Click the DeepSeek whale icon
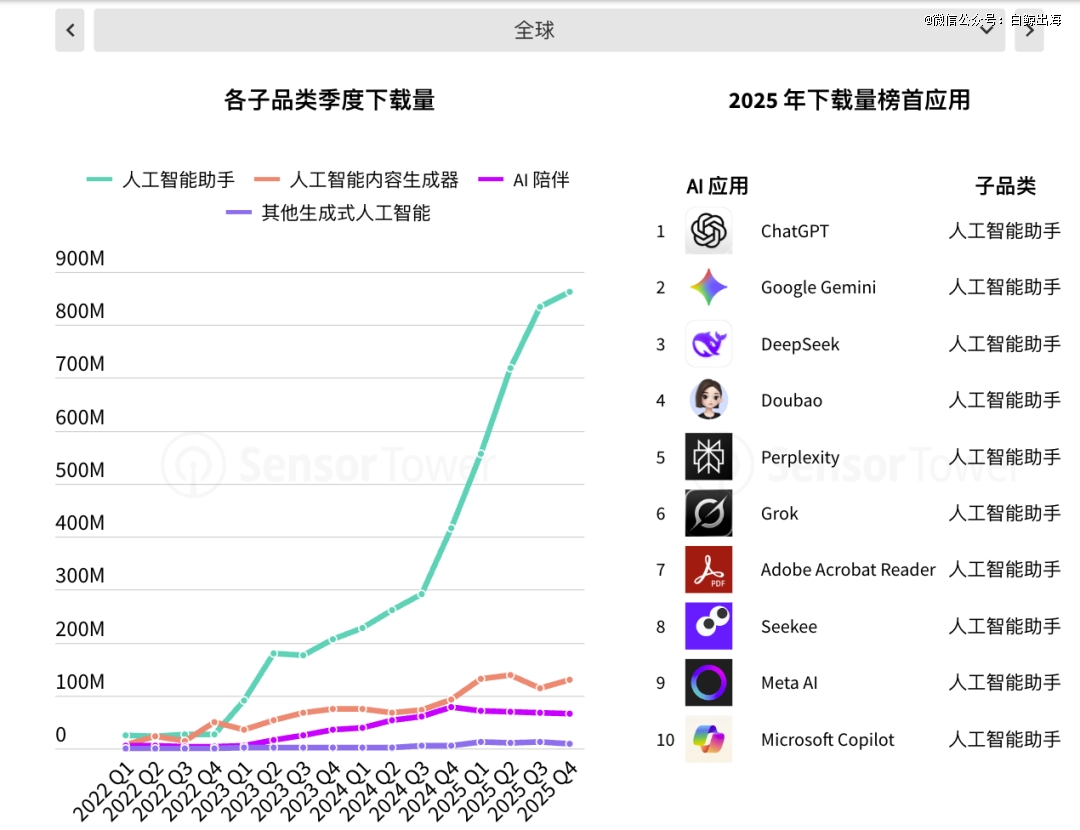 709,343
